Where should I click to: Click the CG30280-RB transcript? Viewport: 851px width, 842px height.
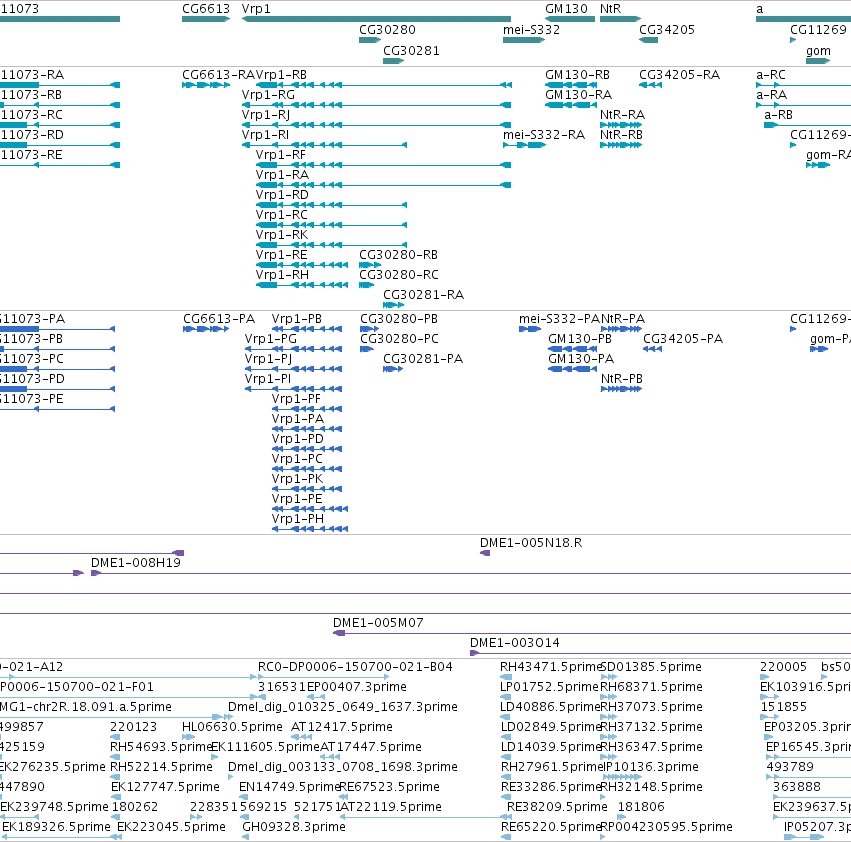click(x=370, y=265)
